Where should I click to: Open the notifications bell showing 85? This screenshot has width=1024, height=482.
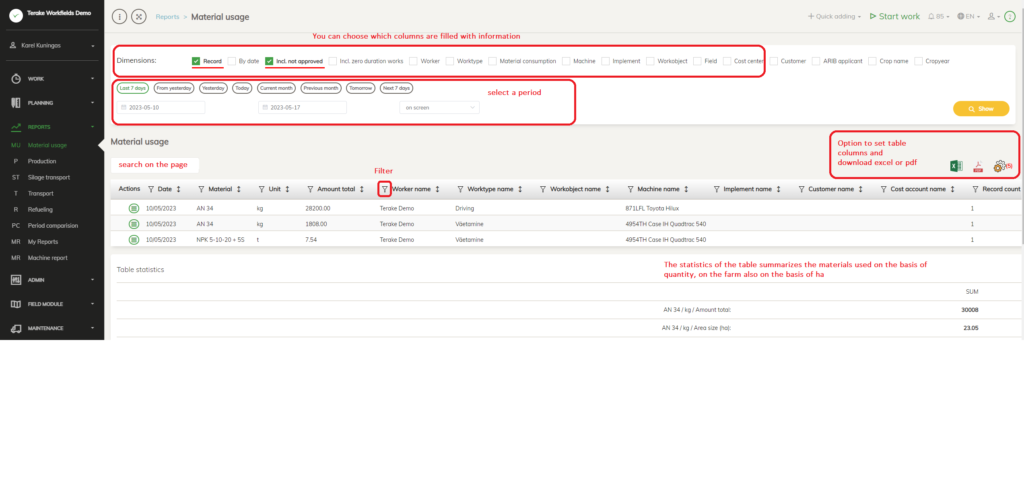[x=938, y=17]
